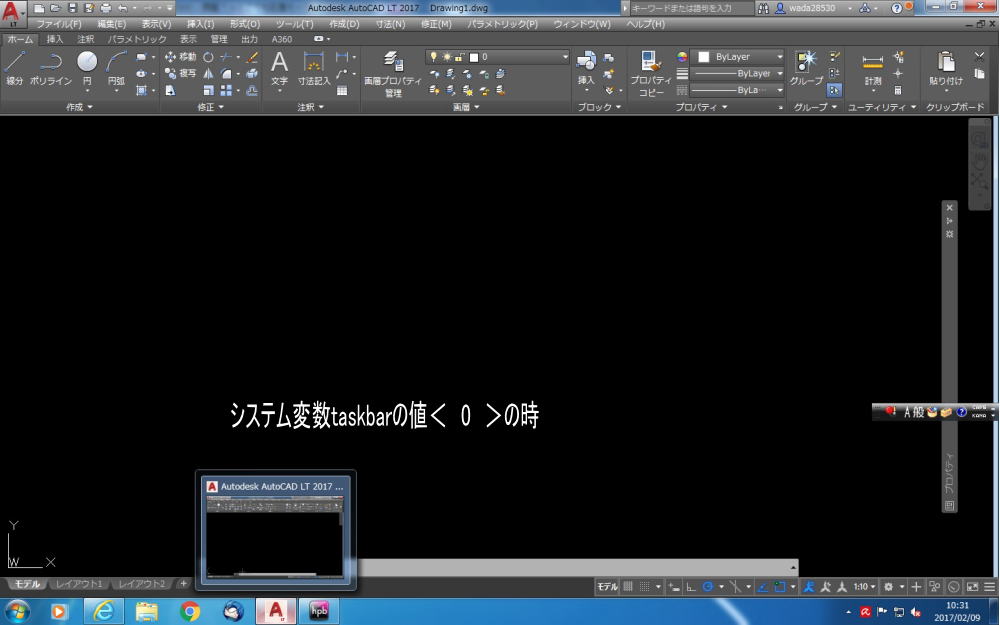Click the Undo arrow in quick access toolbar
1000x625 pixels.
pyautogui.click(x=122, y=8)
